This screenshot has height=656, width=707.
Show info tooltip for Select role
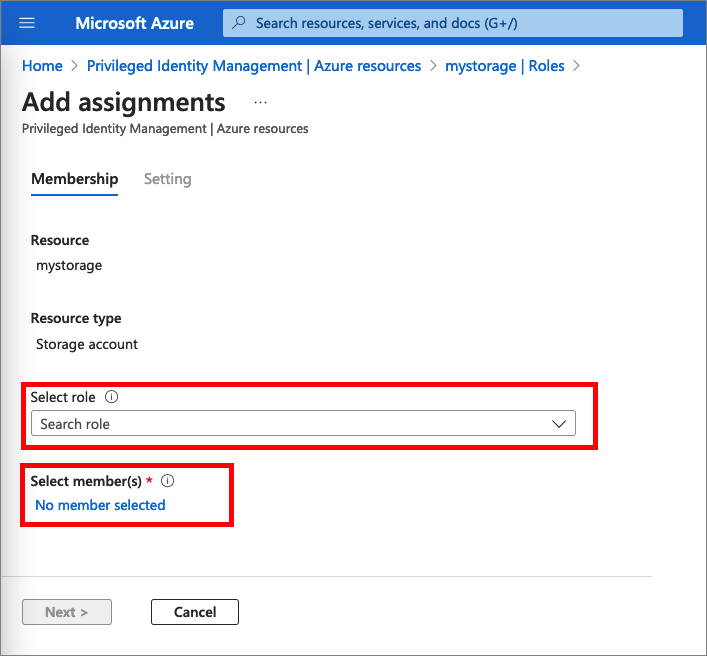click(x=111, y=397)
